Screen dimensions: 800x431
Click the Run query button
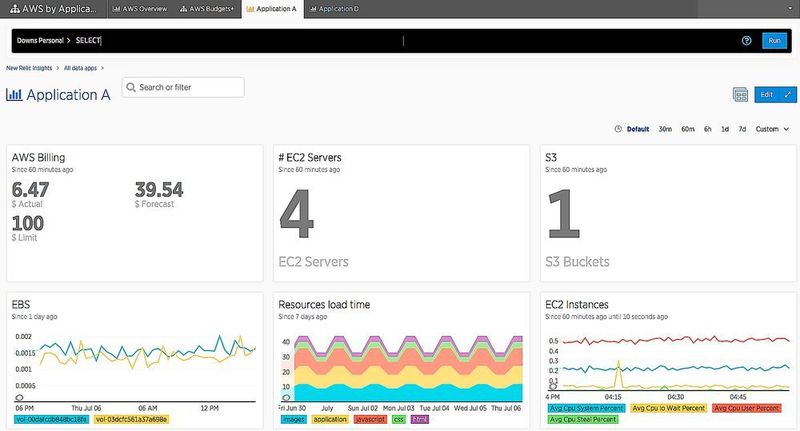click(774, 40)
